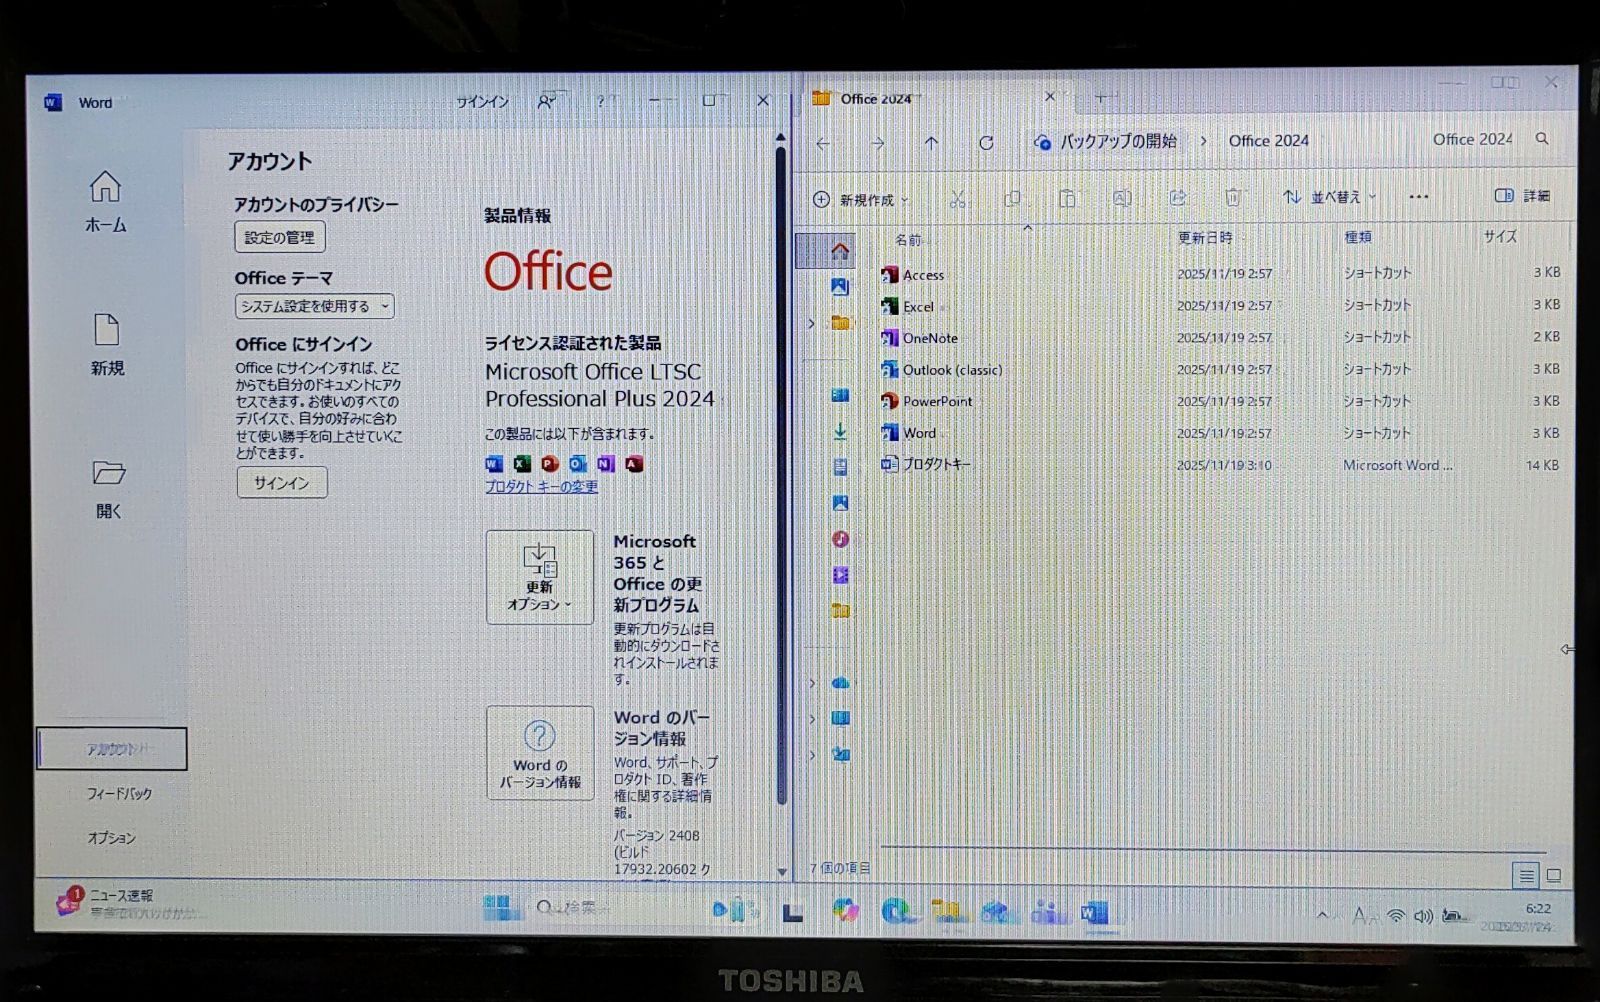Screen dimensions: 1600x1002
Task: Add a new tab in File Explorer
Action: coord(1100,97)
